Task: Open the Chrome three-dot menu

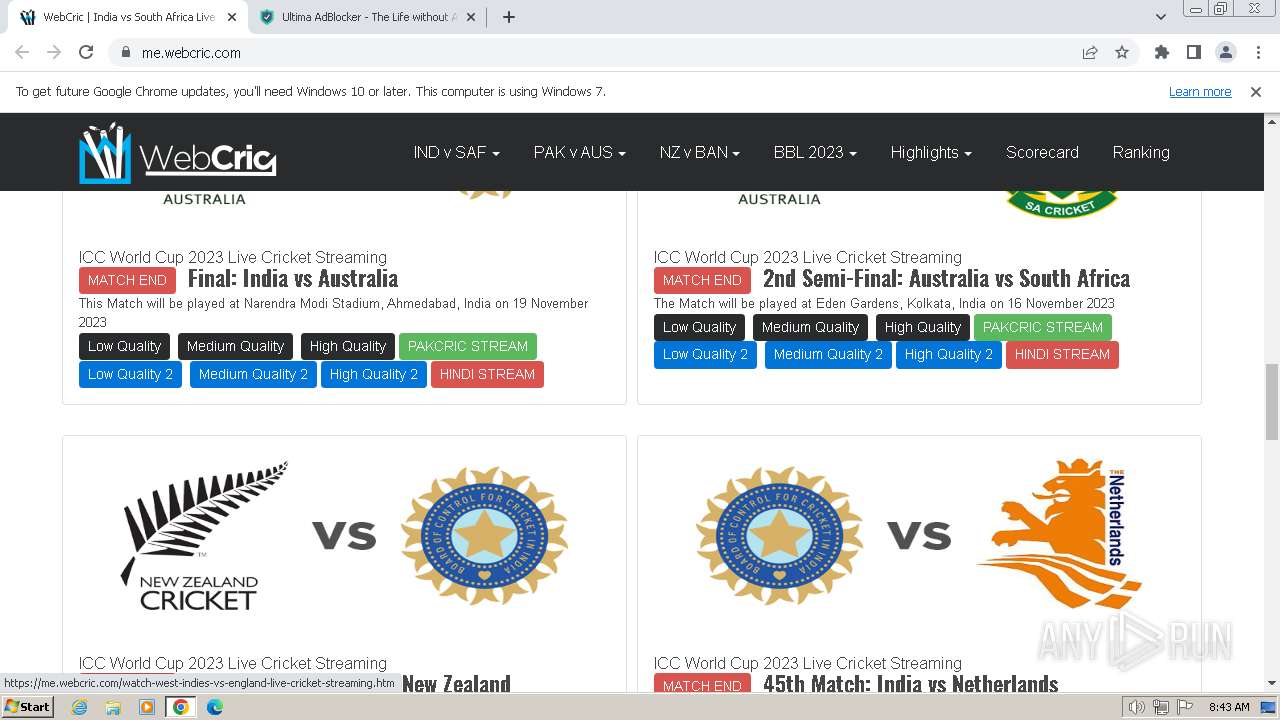Action: point(1258,52)
